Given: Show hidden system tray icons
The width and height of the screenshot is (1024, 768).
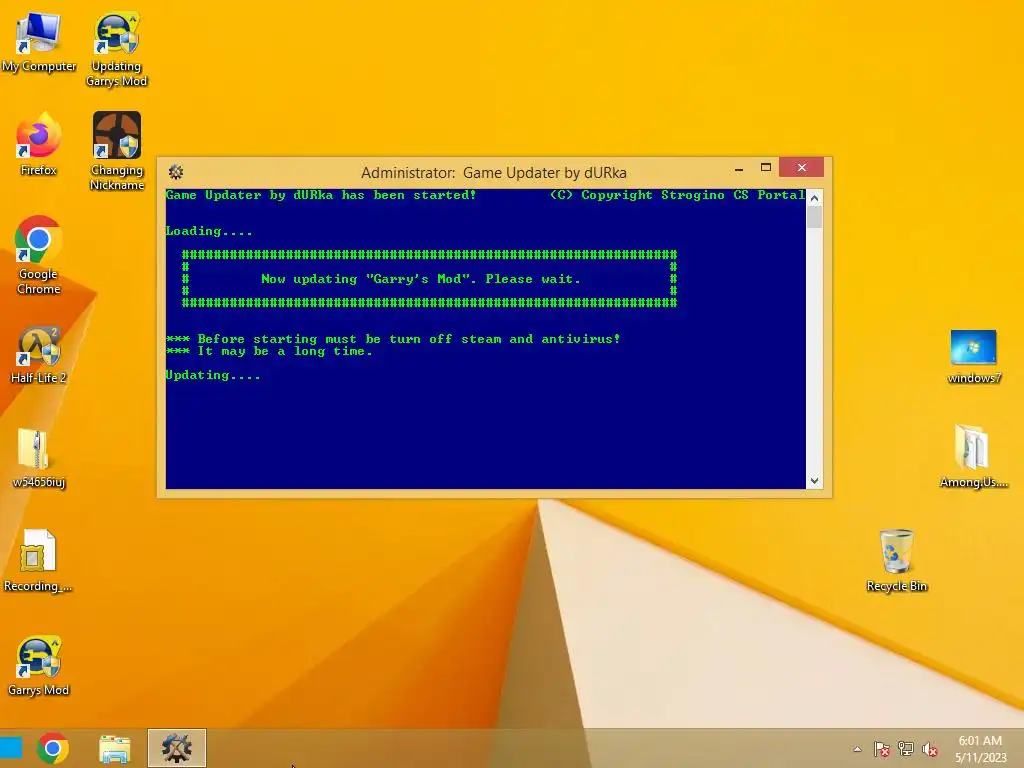Looking at the screenshot, I should tap(857, 749).
